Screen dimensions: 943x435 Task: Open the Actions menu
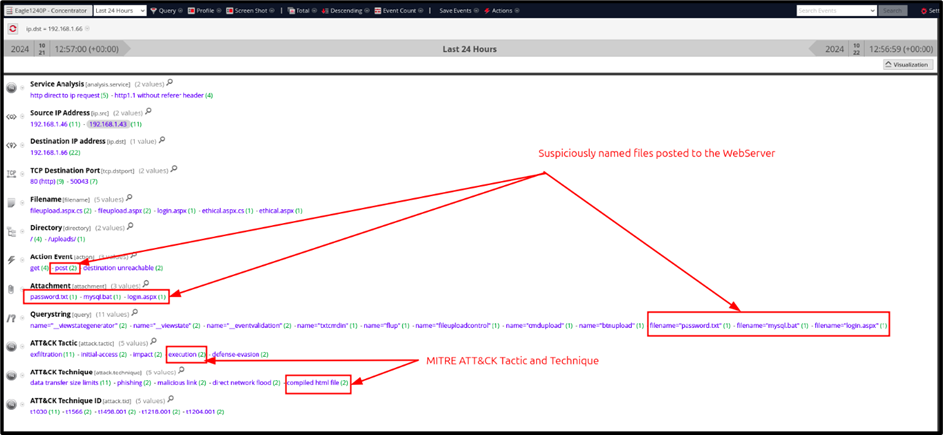(506, 11)
